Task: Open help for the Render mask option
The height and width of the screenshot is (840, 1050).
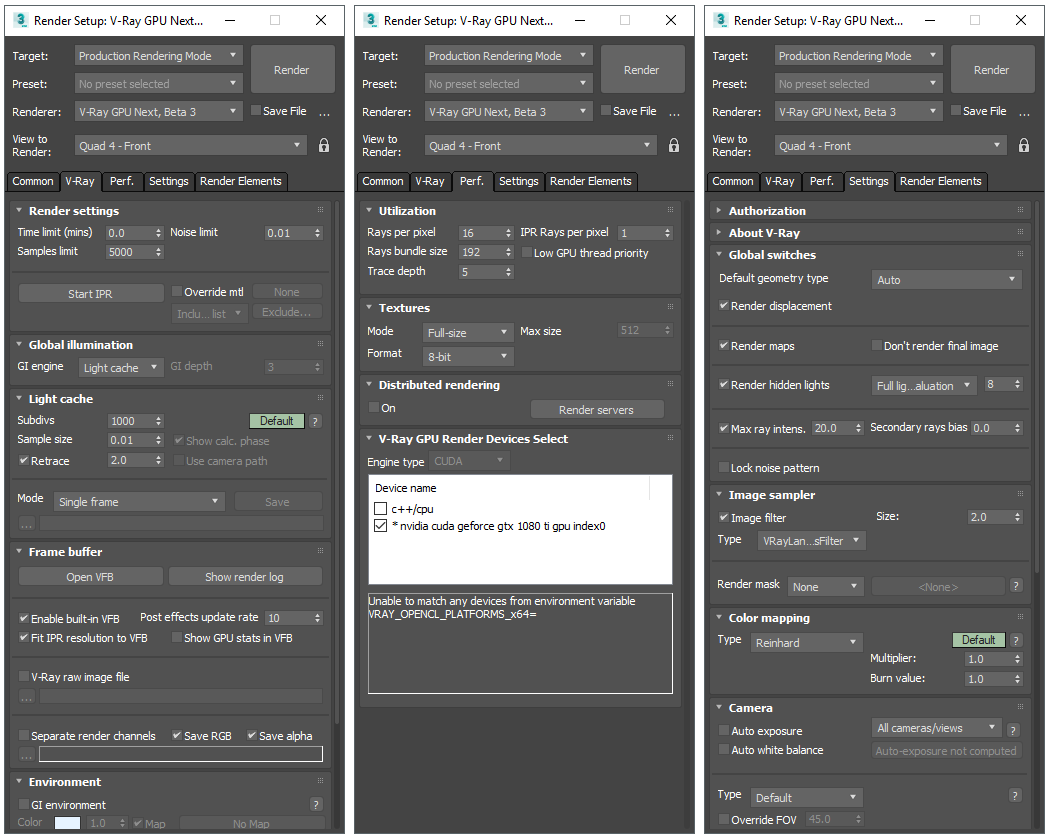Action: tap(1015, 586)
